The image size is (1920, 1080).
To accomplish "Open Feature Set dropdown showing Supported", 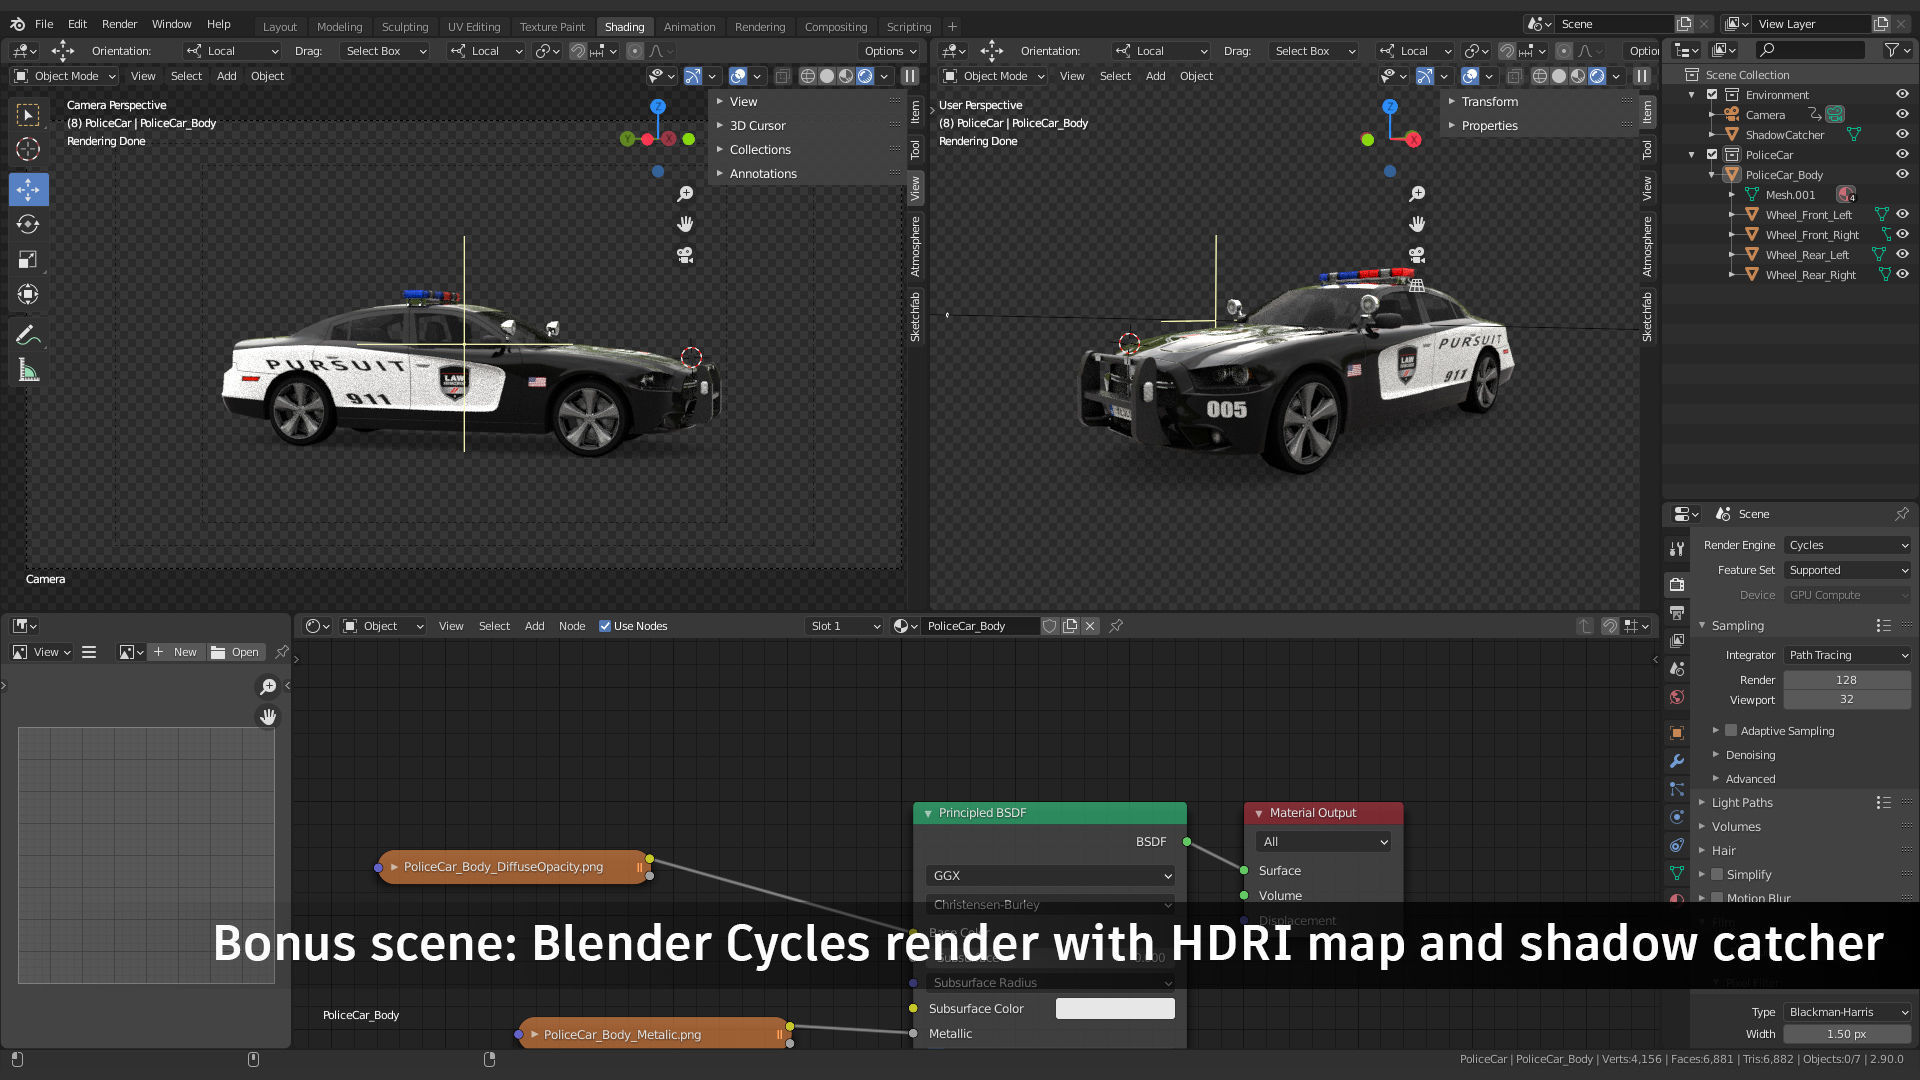I will click(1848, 570).
